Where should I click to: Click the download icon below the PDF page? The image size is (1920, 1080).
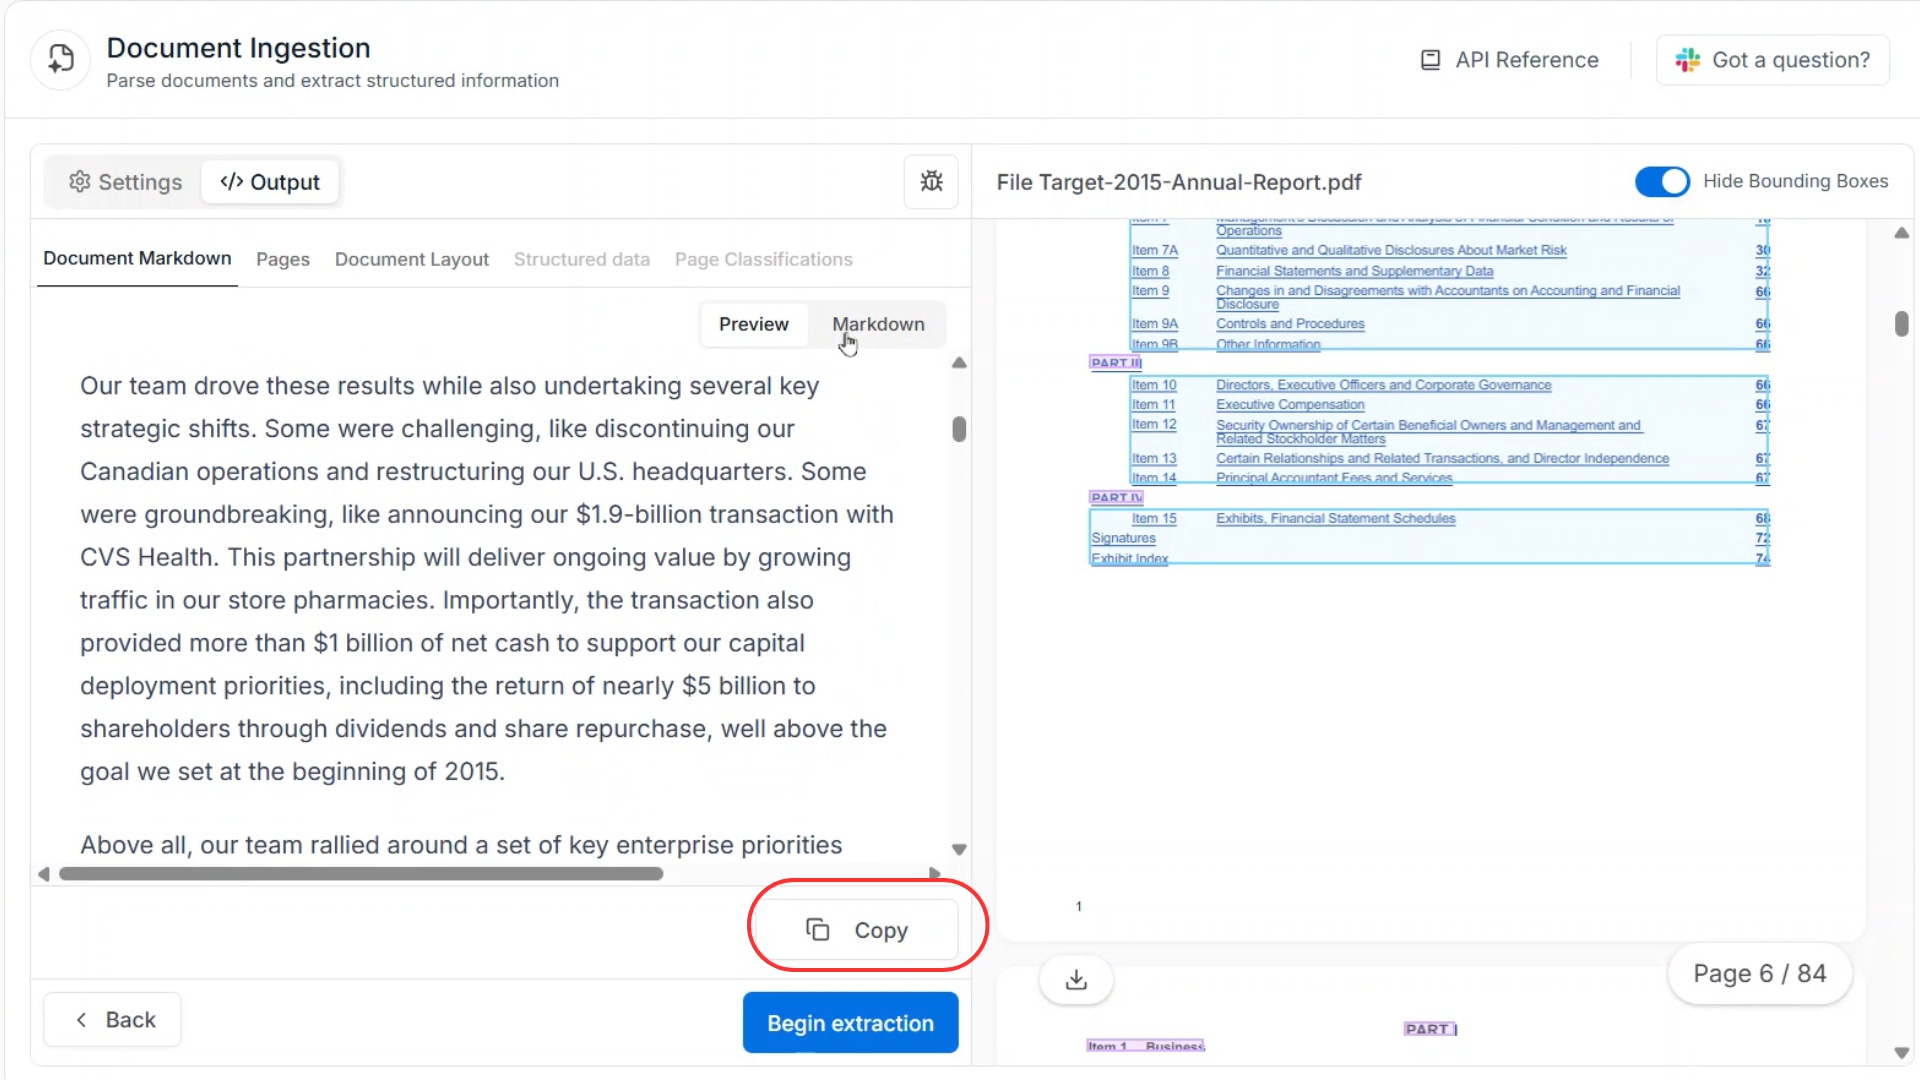[1076, 980]
